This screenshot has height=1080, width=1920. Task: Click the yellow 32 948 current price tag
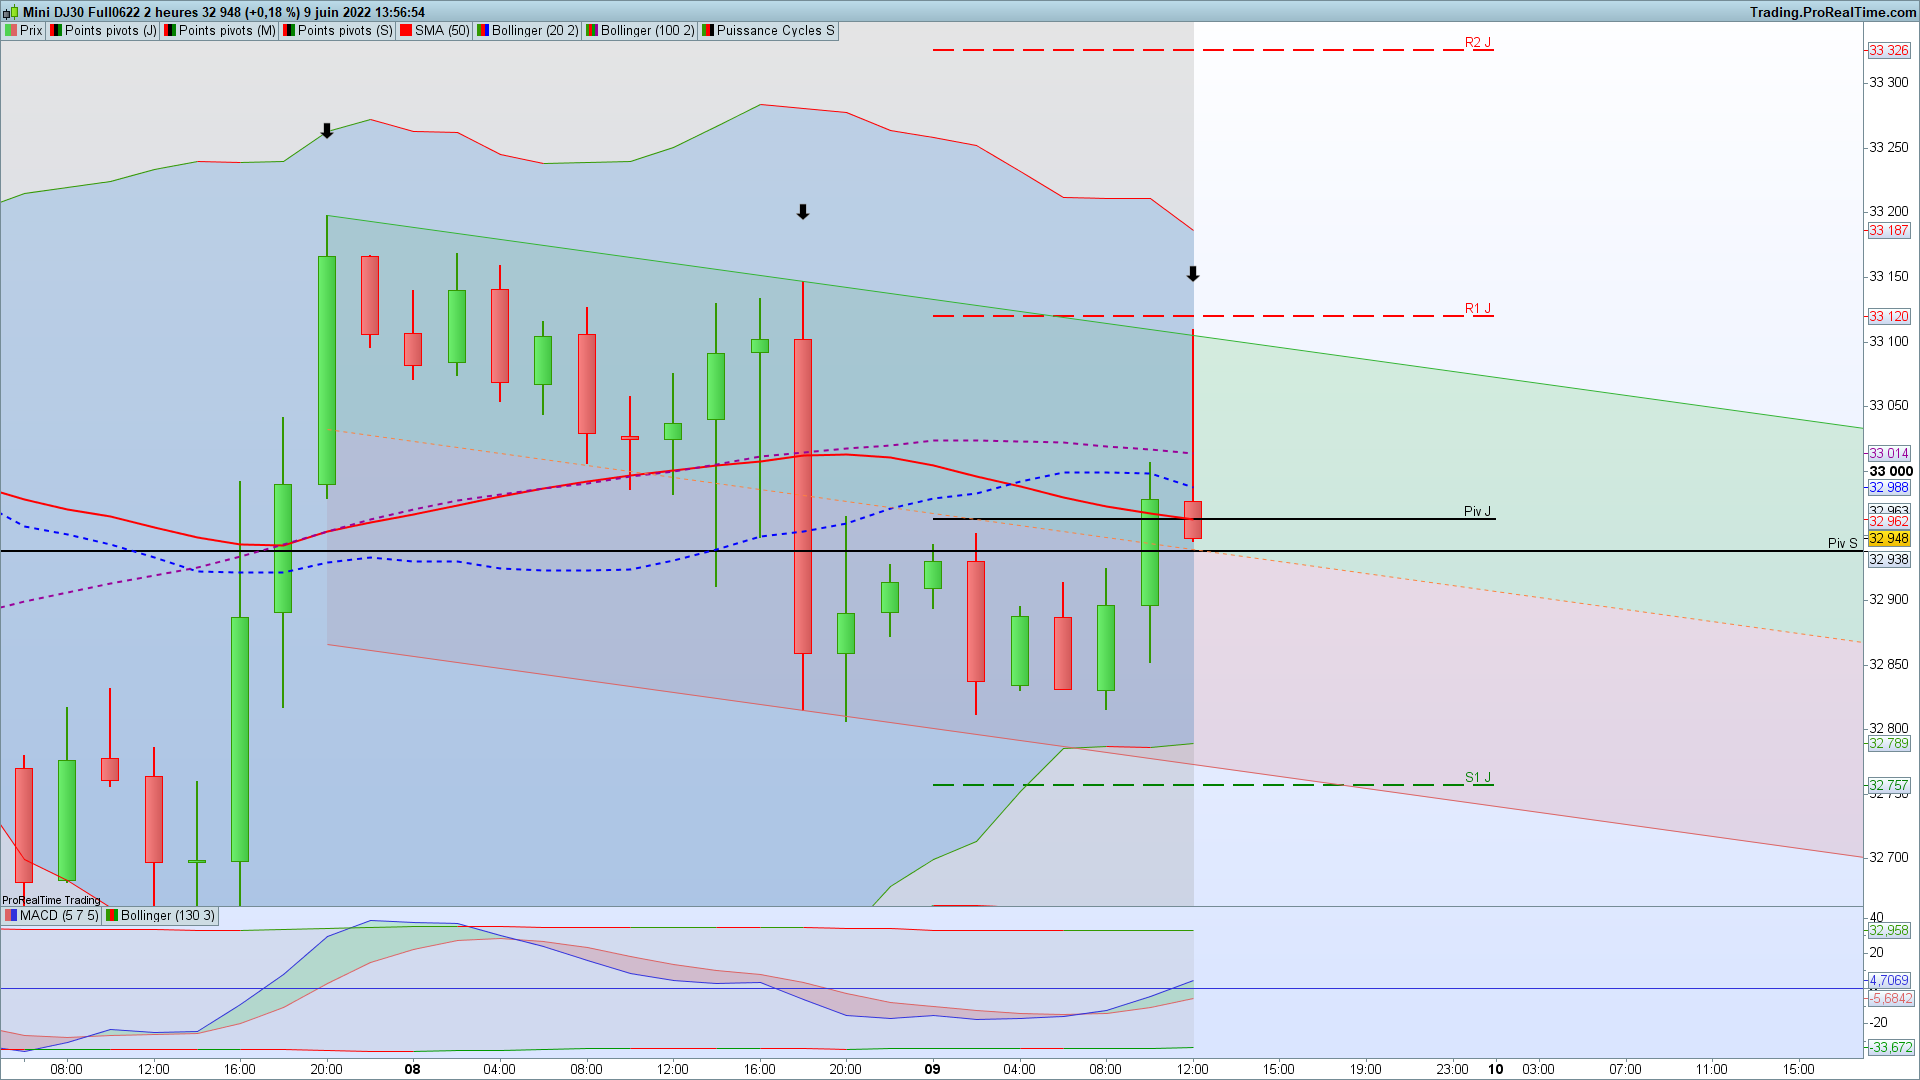[1888, 539]
